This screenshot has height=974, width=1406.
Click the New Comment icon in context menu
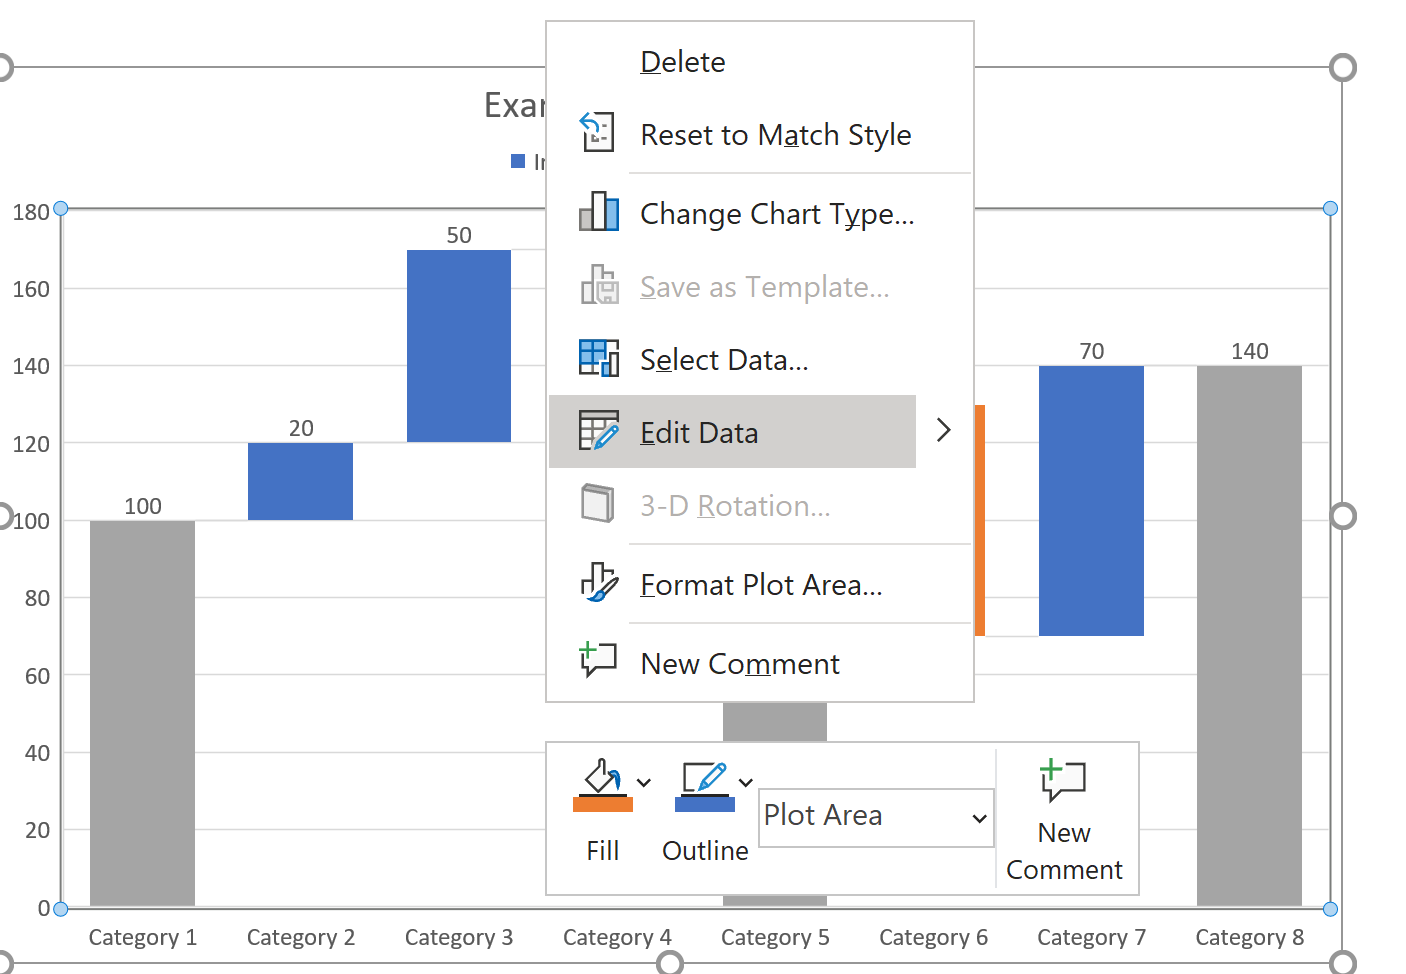599,661
